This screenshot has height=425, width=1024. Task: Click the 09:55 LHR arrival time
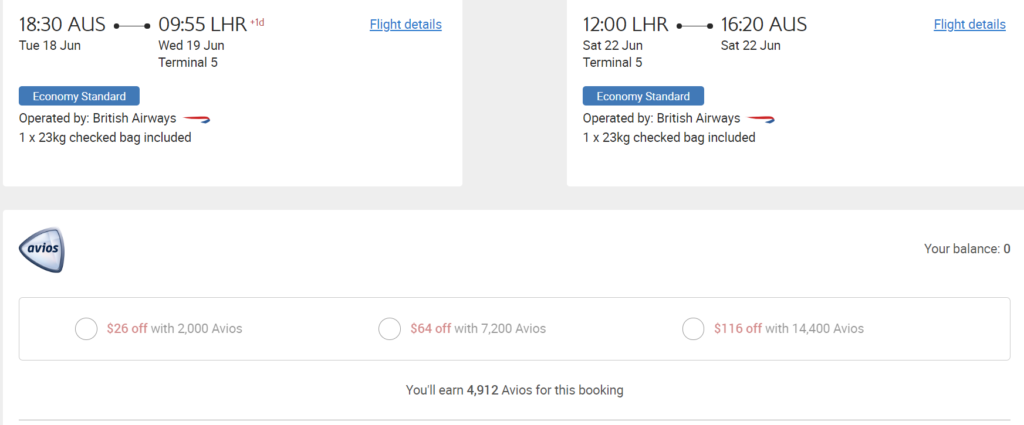pos(203,25)
